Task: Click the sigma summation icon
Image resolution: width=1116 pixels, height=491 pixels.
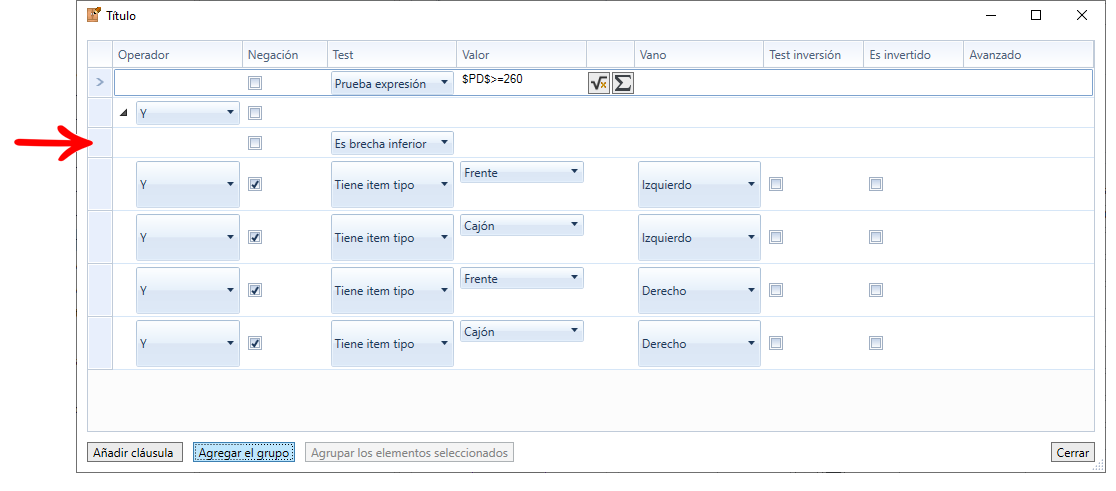Action: [622, 84]
